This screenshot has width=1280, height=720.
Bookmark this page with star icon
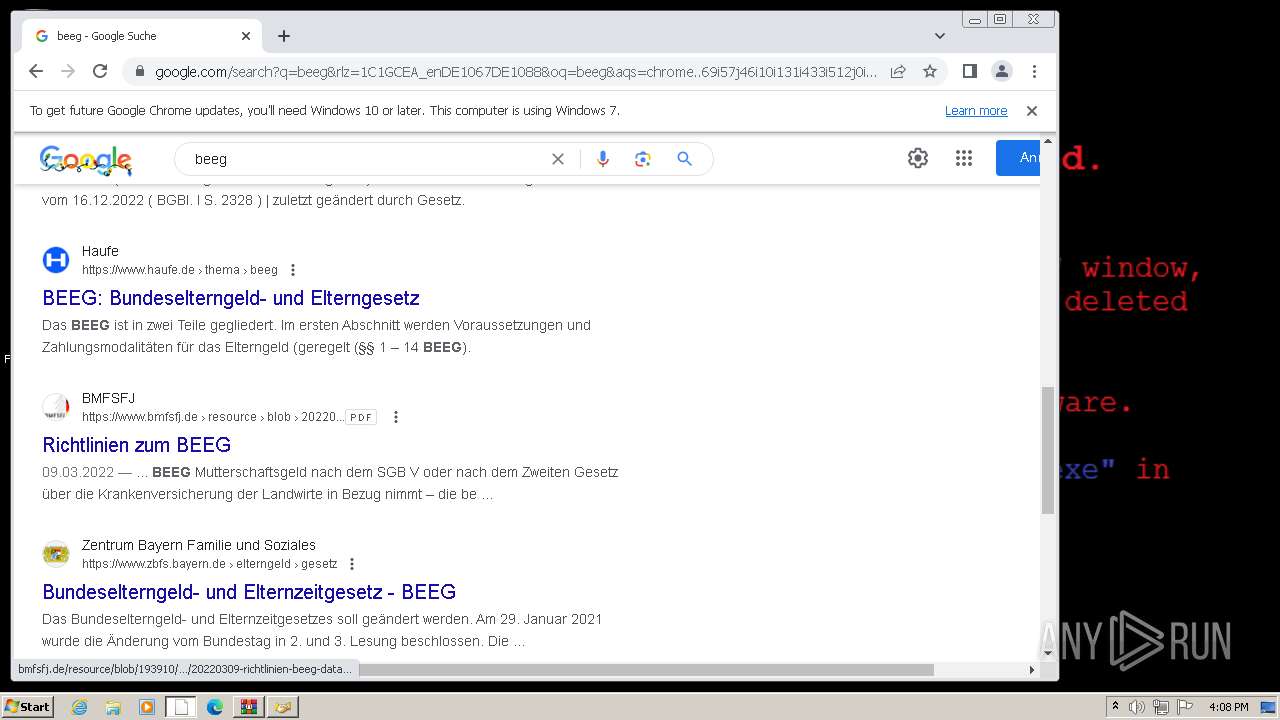click(x=930, y=71)
